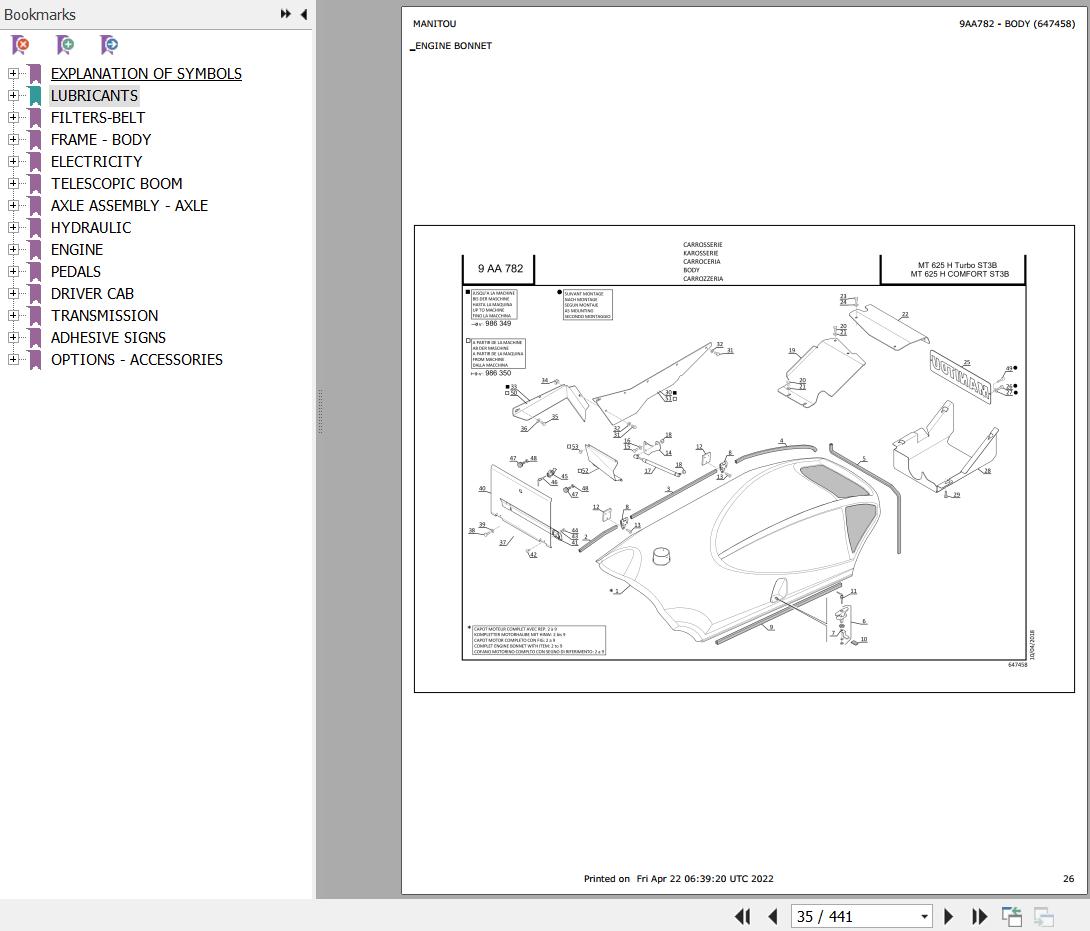
Task: Select the FRAME - BODY bookmark
Action: tap(101, 140)
